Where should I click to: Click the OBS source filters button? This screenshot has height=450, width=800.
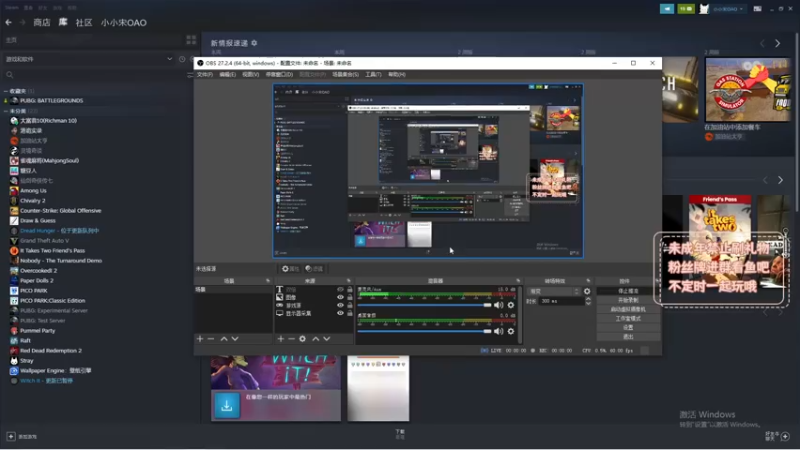[314, 268]
